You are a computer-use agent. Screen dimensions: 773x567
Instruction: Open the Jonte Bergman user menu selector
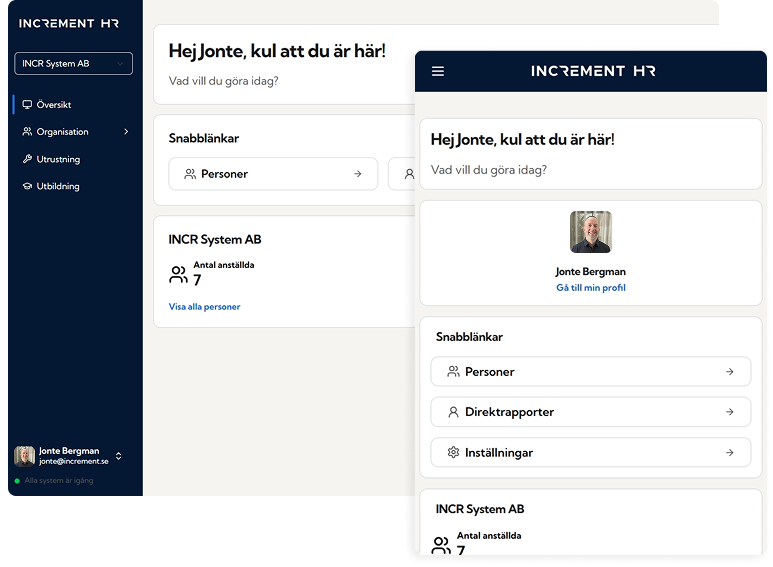point(118,456)
